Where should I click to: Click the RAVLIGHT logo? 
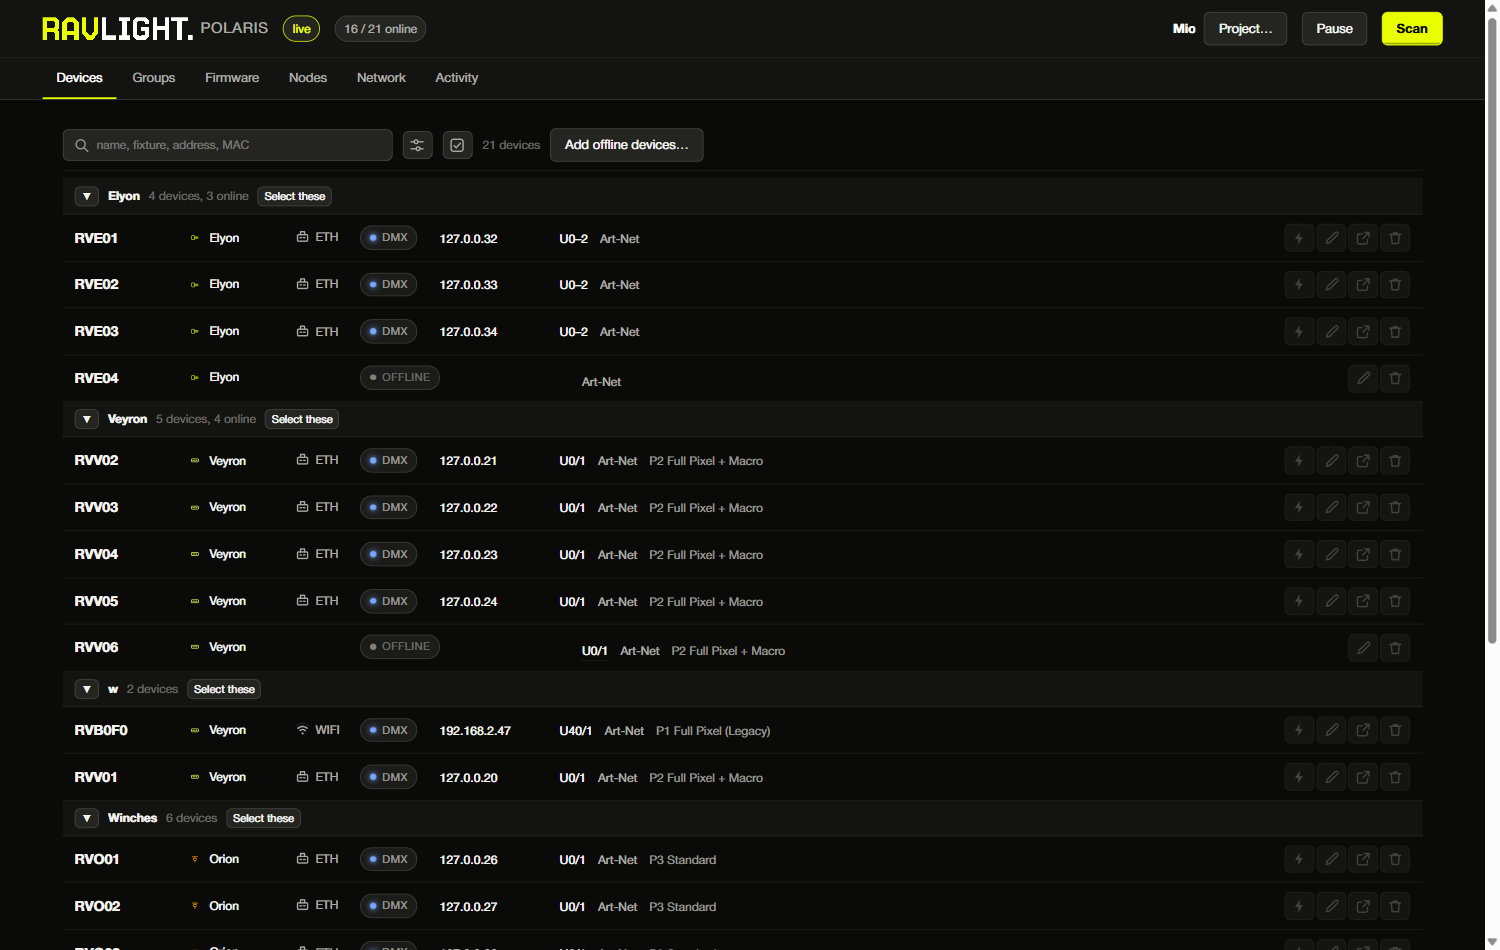117,29
